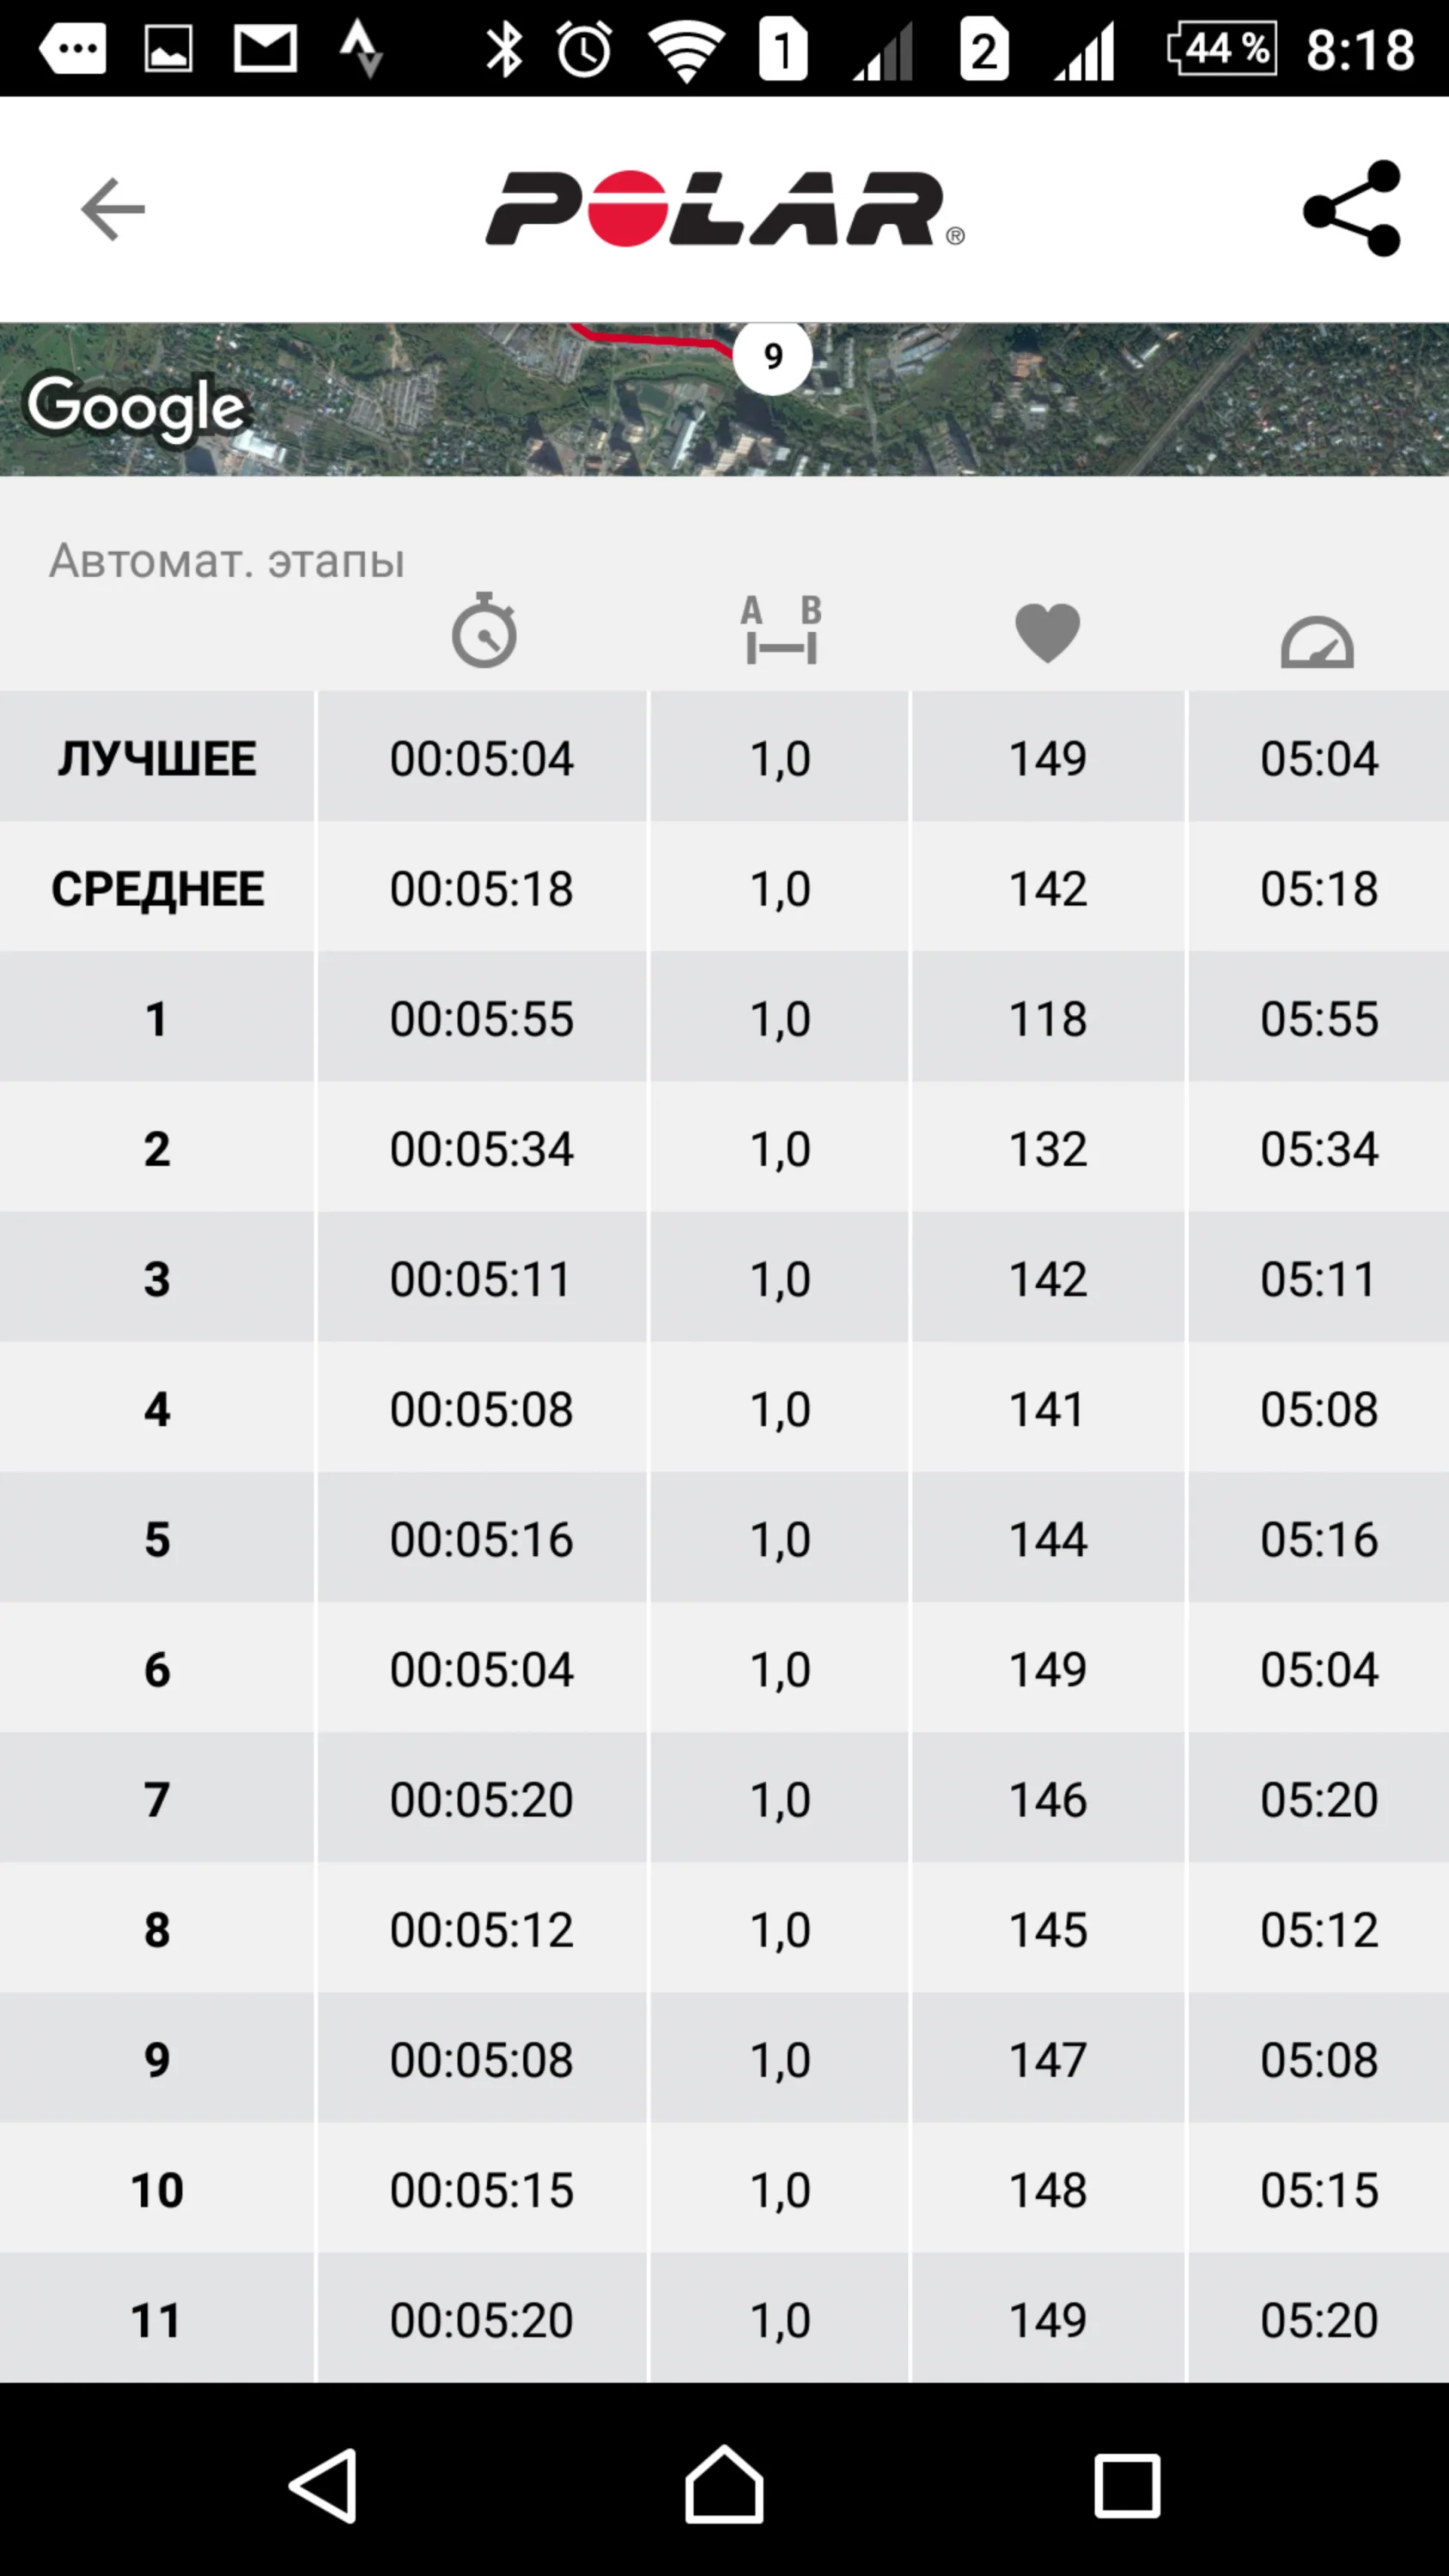Tap the Polar logo
The height and width of the screenshot is (2576, 1449).
click(x=724, y=209)
